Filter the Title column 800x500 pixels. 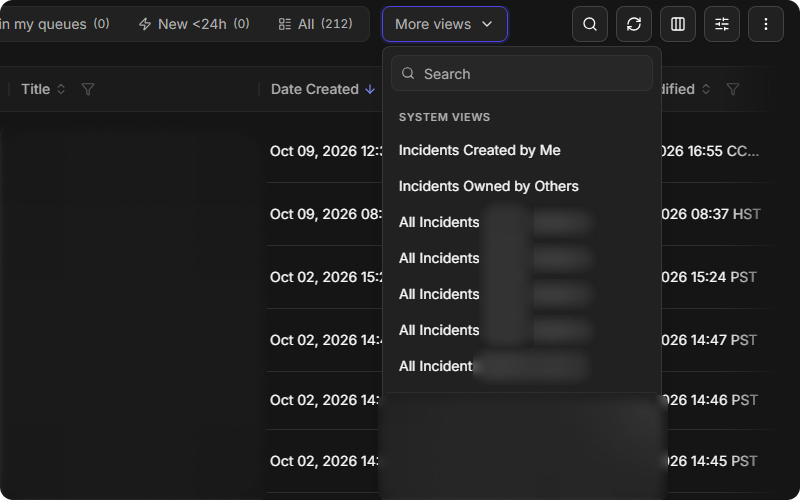click(x=88, y=89)
